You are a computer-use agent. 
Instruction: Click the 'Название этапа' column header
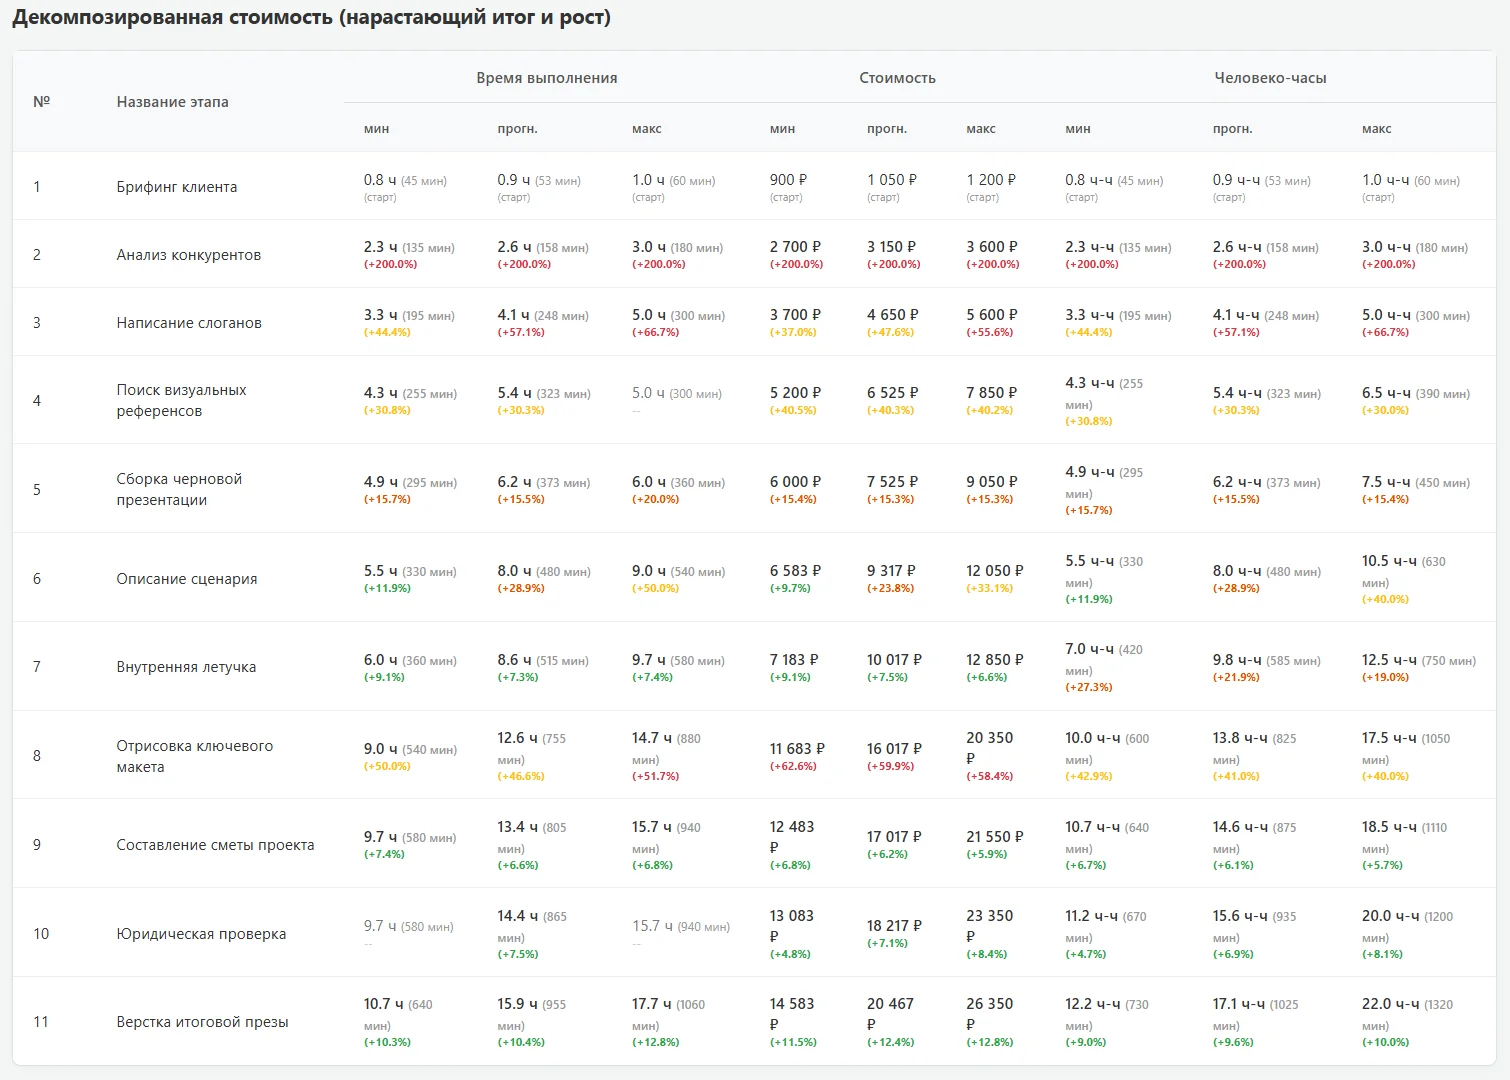click(x=172, y=102)
